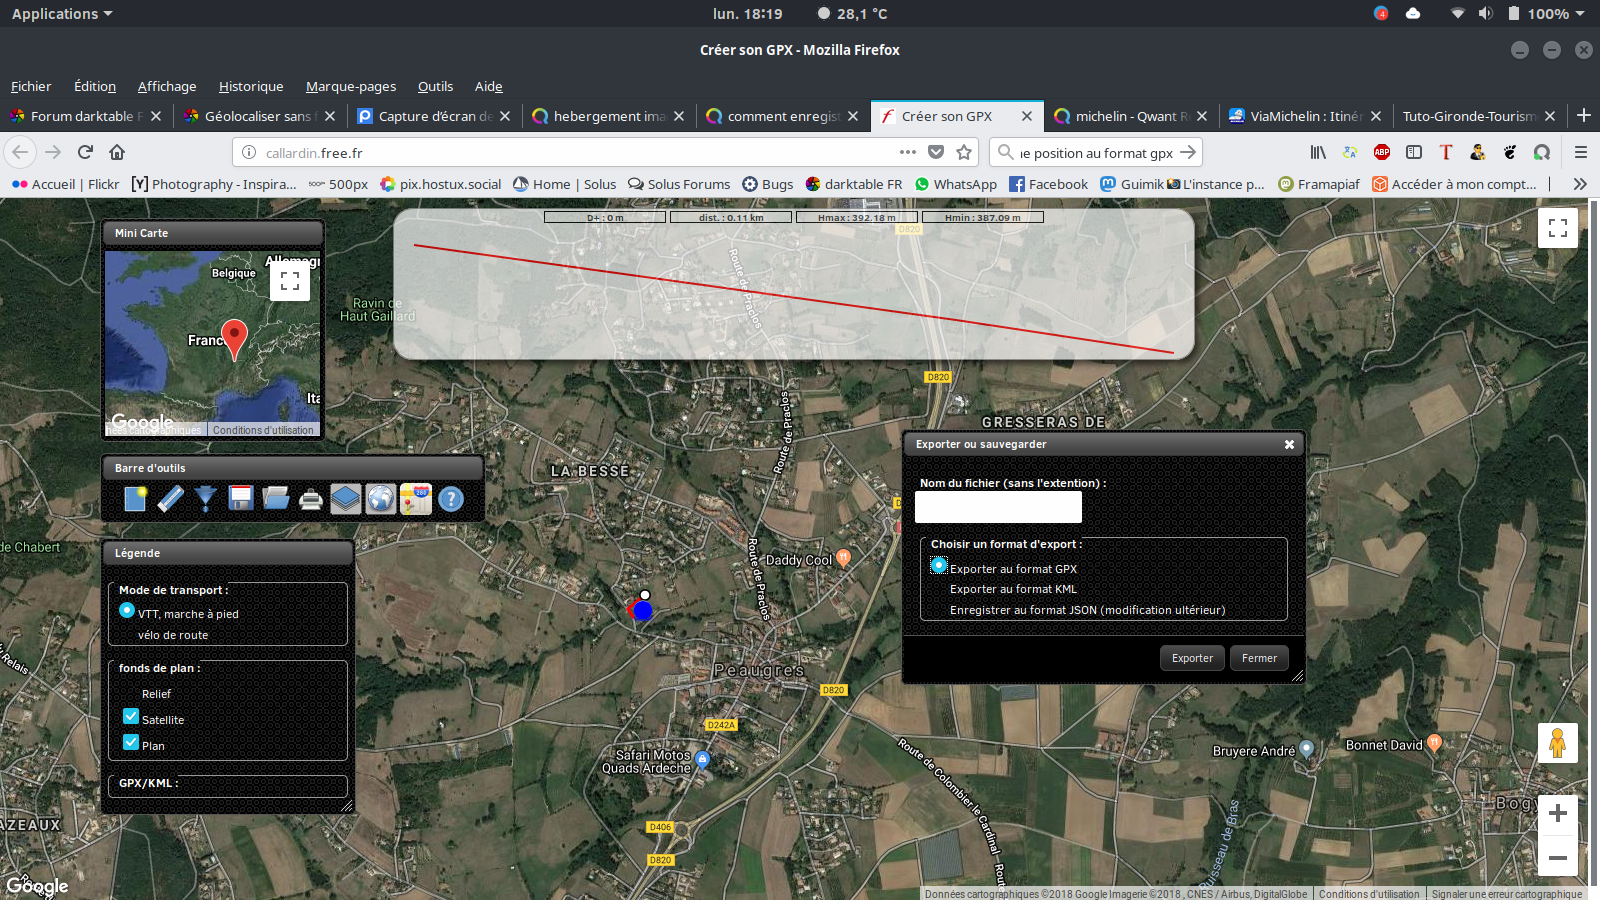This screenshot has height=900, width=1600.
Task: Toggle the stacked layers icon
Action: pyautogui.click(x=346, y=498)
